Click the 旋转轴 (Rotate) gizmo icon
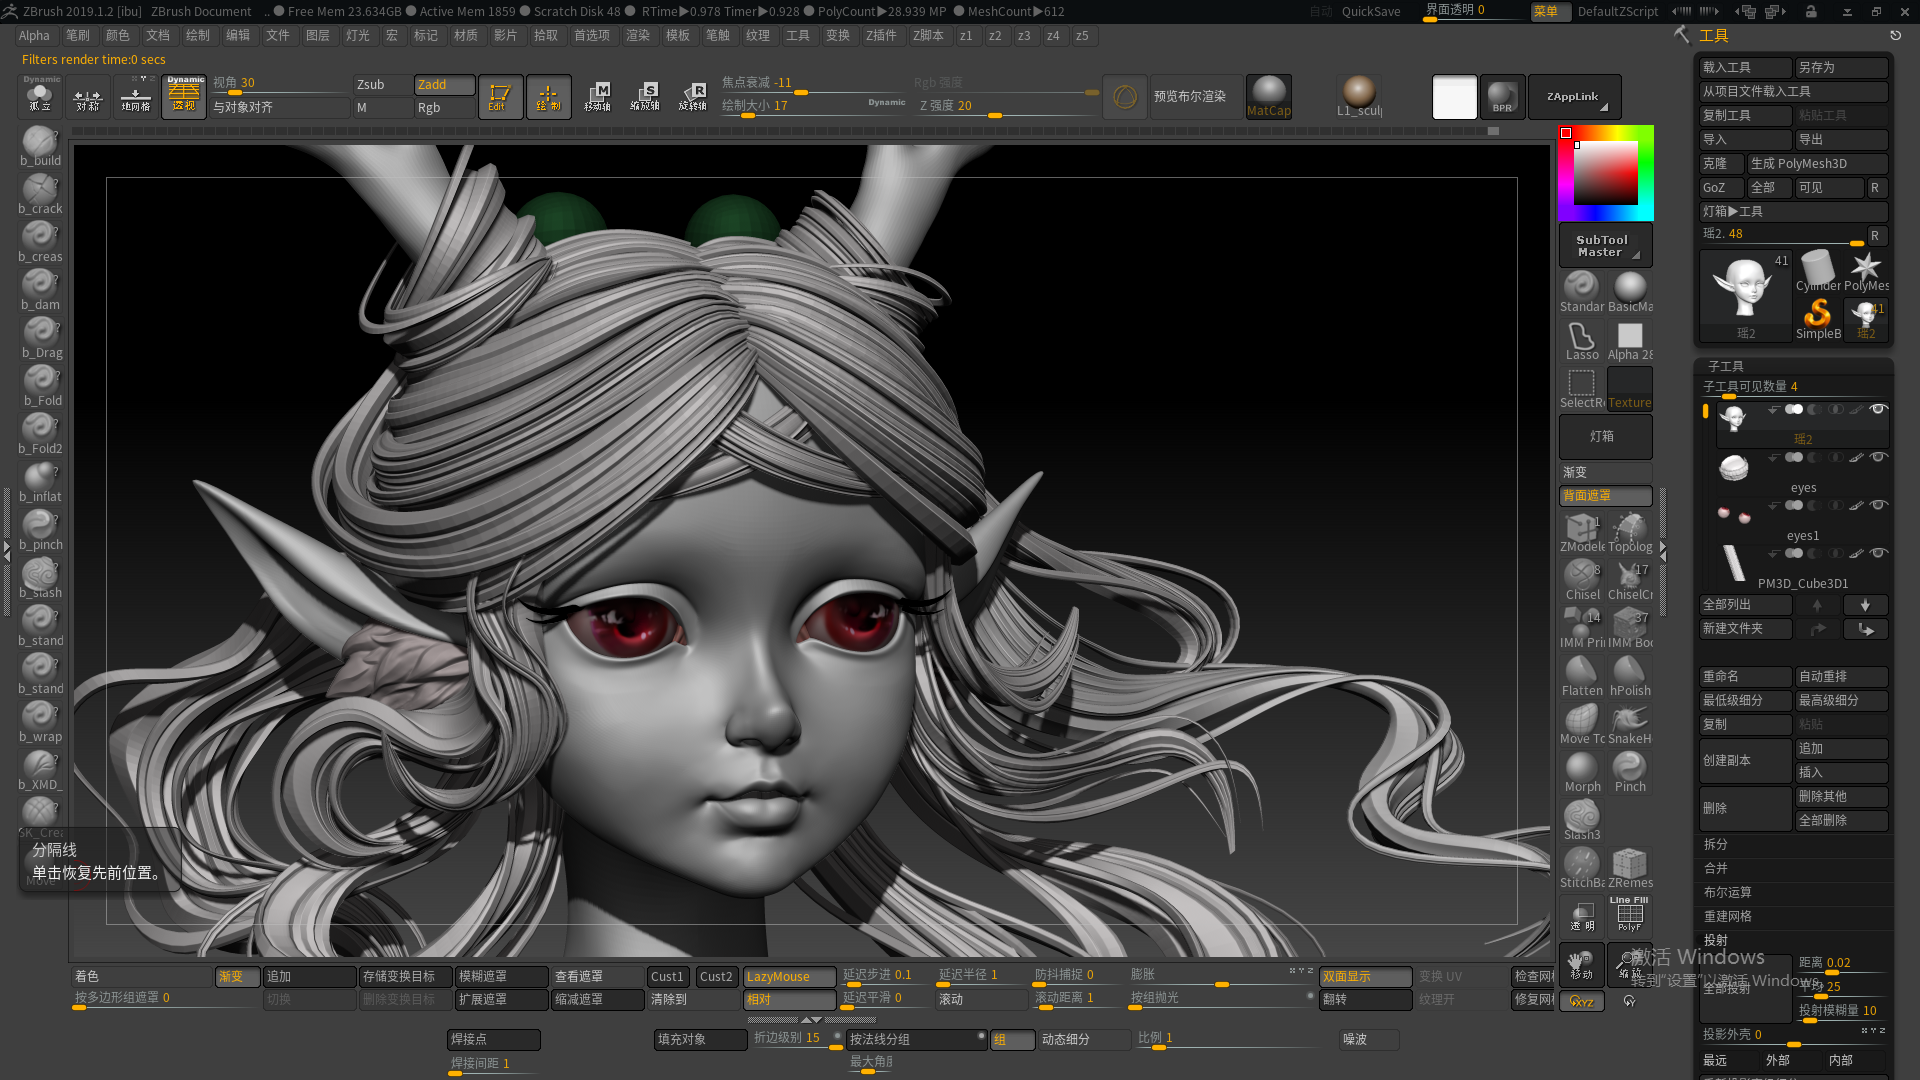The image size is (1920, 1080). [693, 97]
